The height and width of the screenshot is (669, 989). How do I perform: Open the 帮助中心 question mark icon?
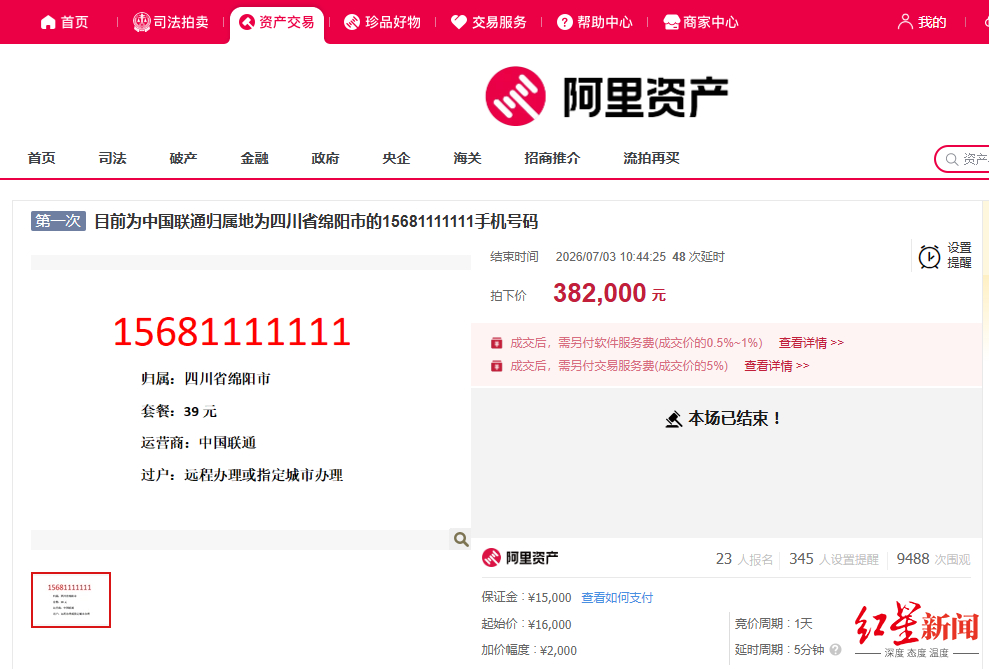point(564,23)
